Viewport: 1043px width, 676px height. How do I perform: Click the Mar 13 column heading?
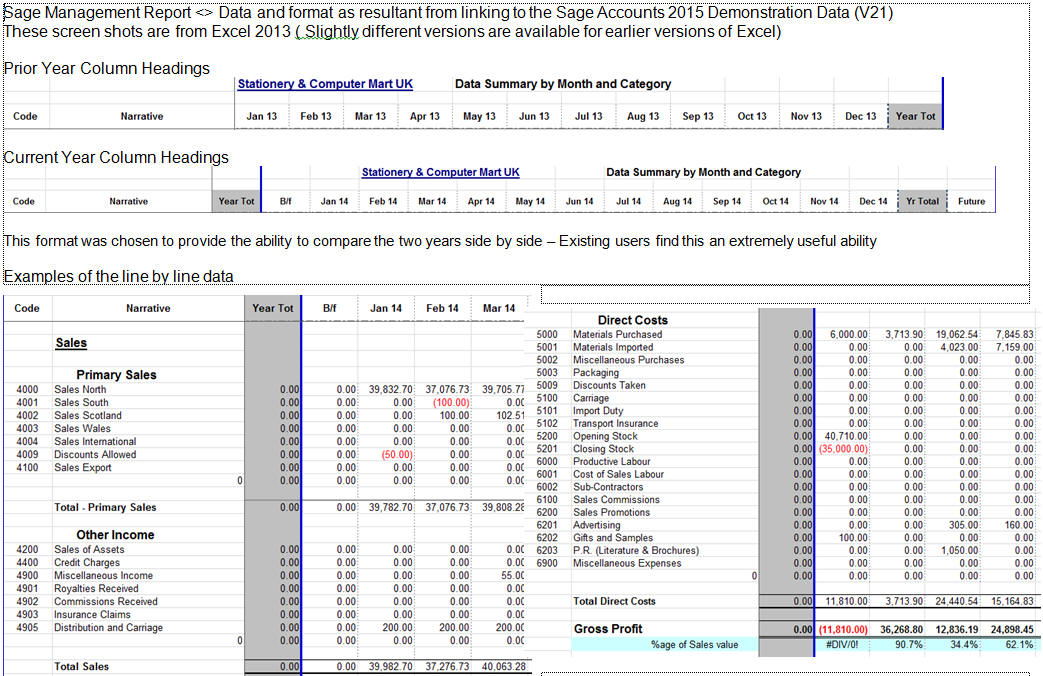371,116
